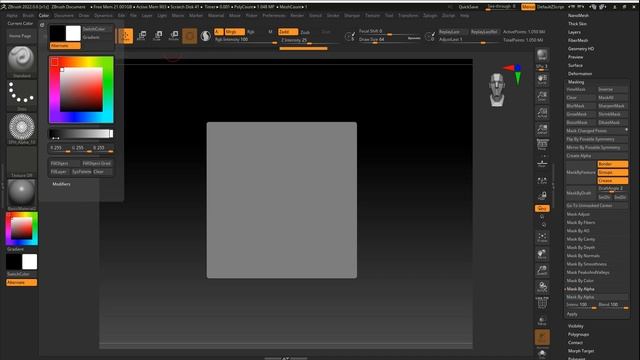Activate the Move gizmo mode button
The image size is (640, 360).
point(142,36)
